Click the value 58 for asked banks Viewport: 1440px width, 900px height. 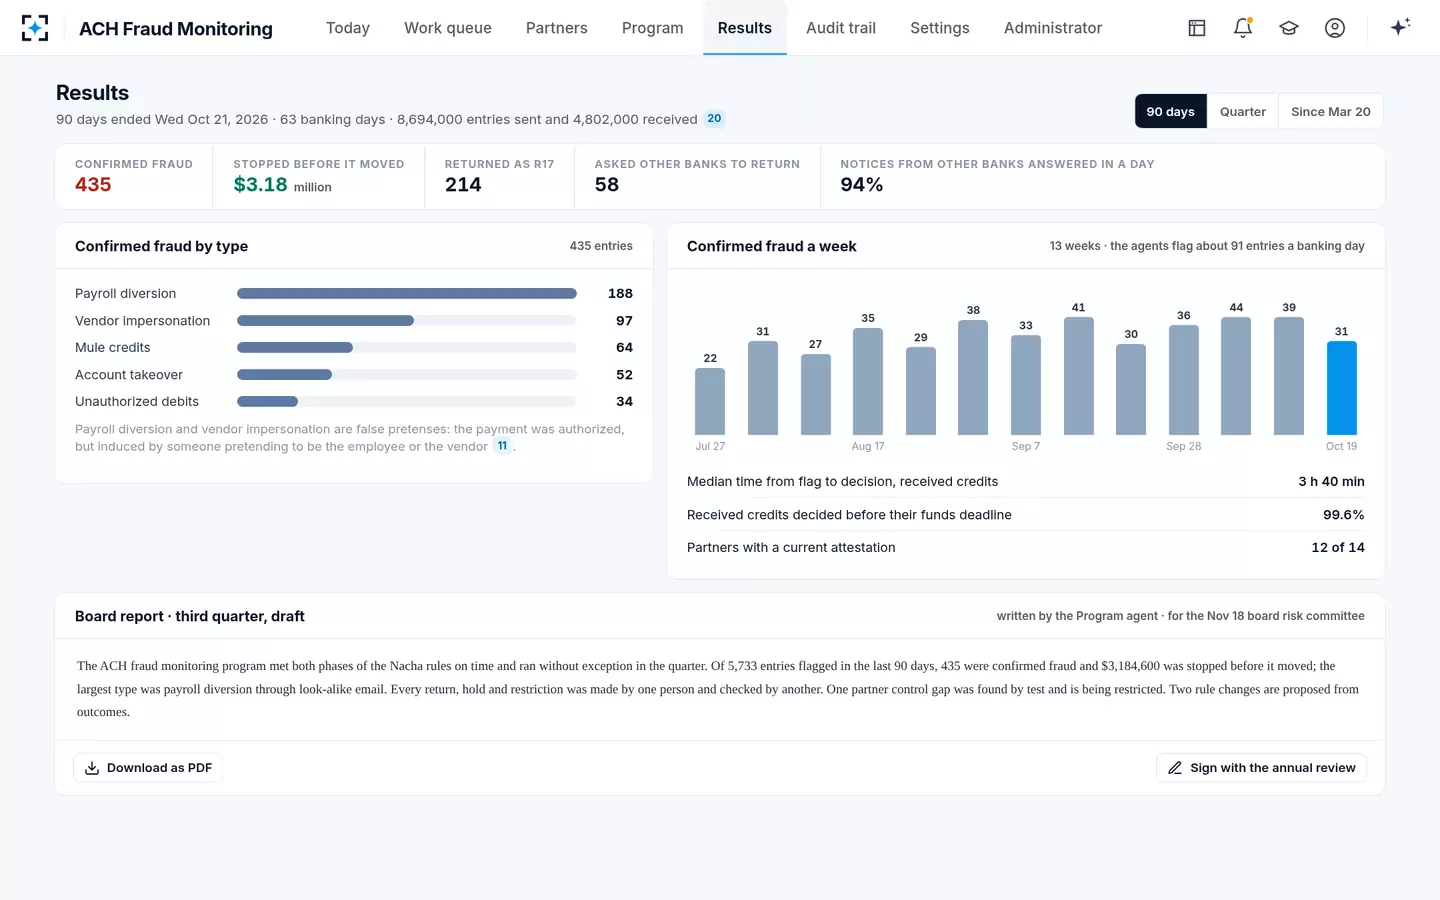tap(607, 185)
